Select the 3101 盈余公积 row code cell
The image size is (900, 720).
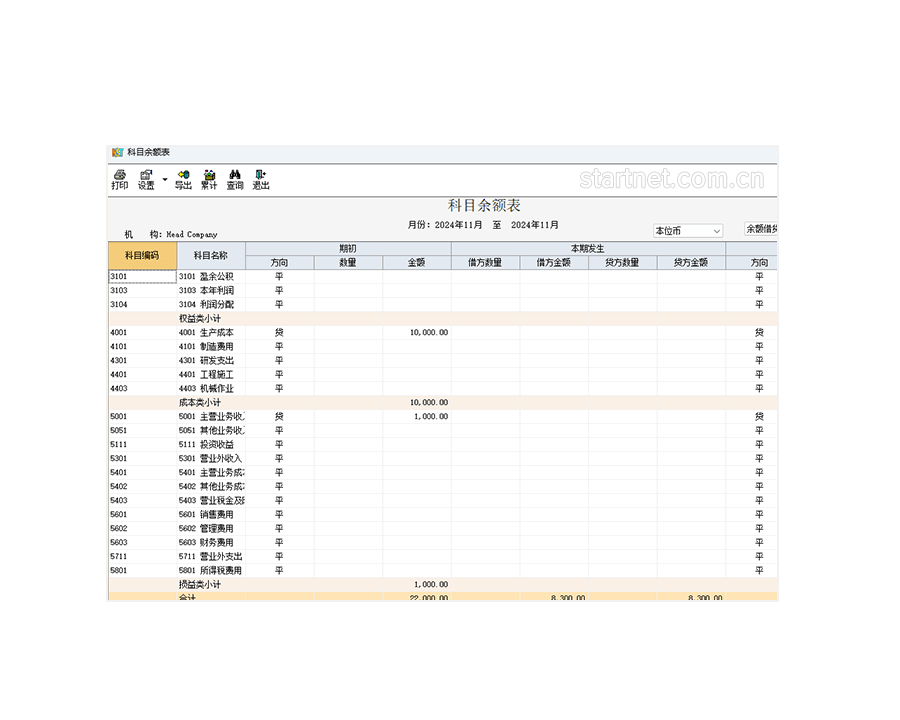pos(142,276)
